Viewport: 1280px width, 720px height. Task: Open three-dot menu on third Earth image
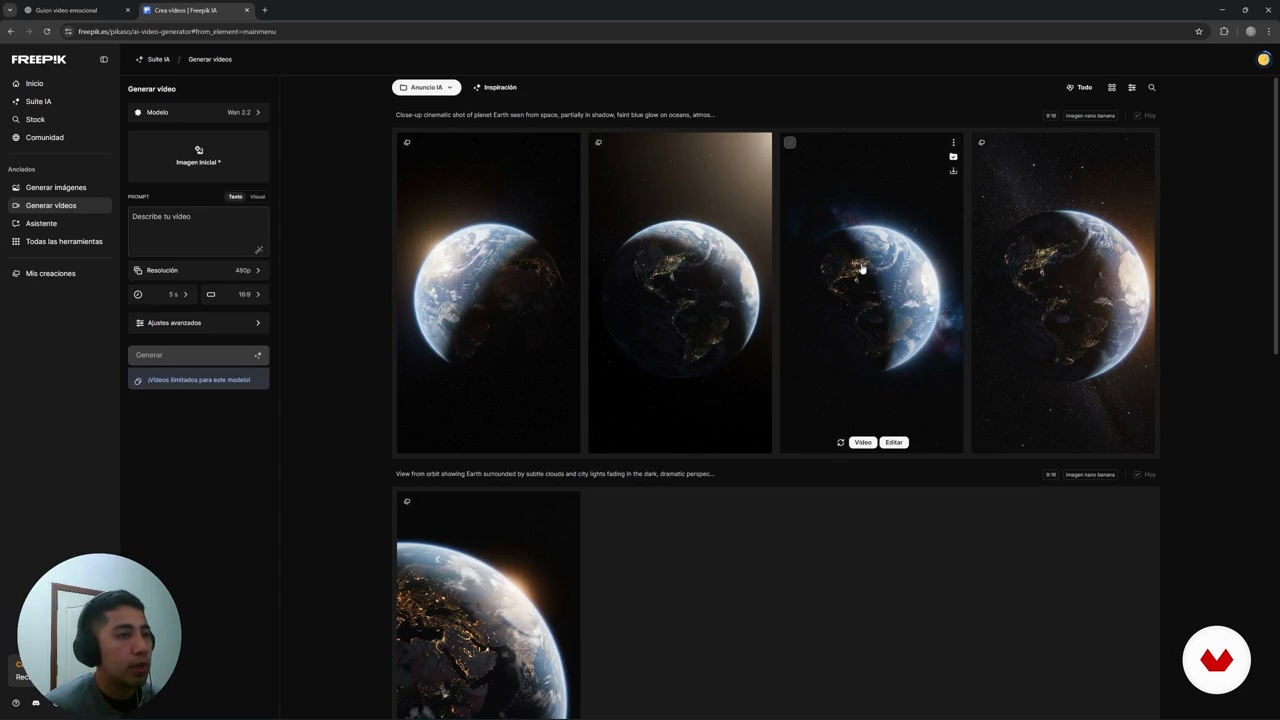pyautogui.click(x=953, y=143)
